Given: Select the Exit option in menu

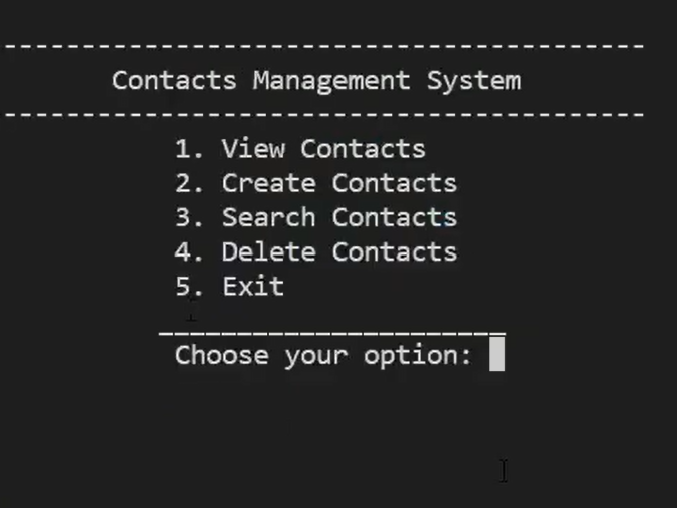Looking at the screenshot, I should [253, 287].
